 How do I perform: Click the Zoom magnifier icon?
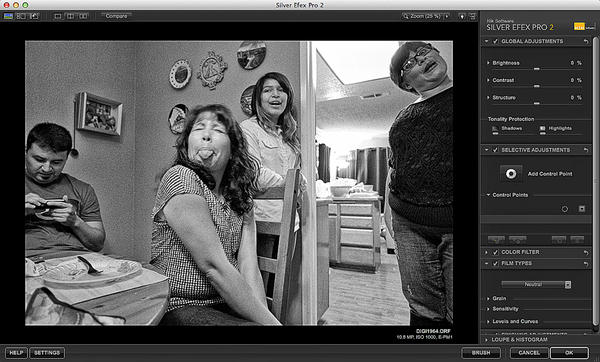click(405, 16)
